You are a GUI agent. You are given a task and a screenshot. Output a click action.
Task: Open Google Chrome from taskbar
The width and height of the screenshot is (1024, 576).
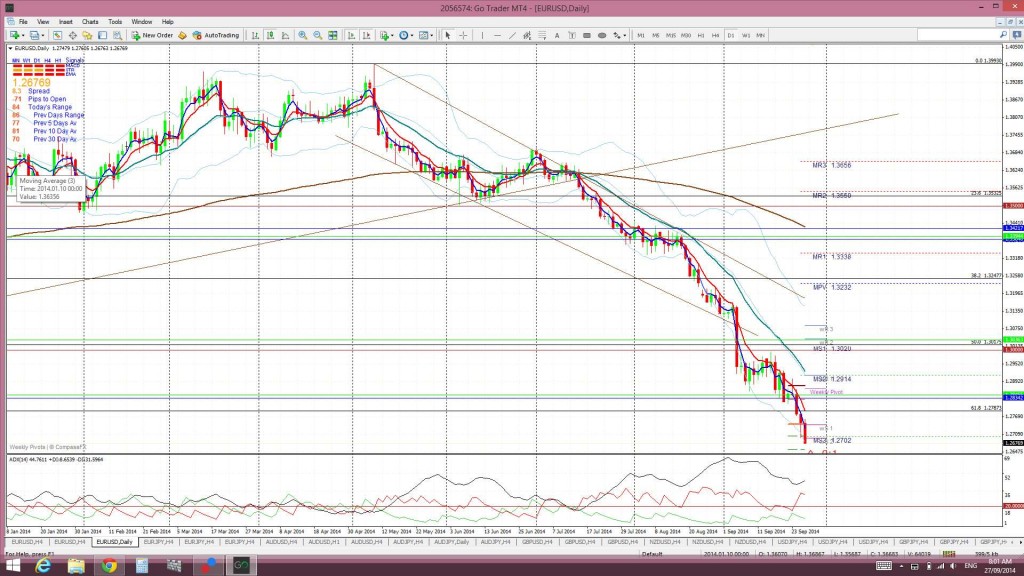108,566
